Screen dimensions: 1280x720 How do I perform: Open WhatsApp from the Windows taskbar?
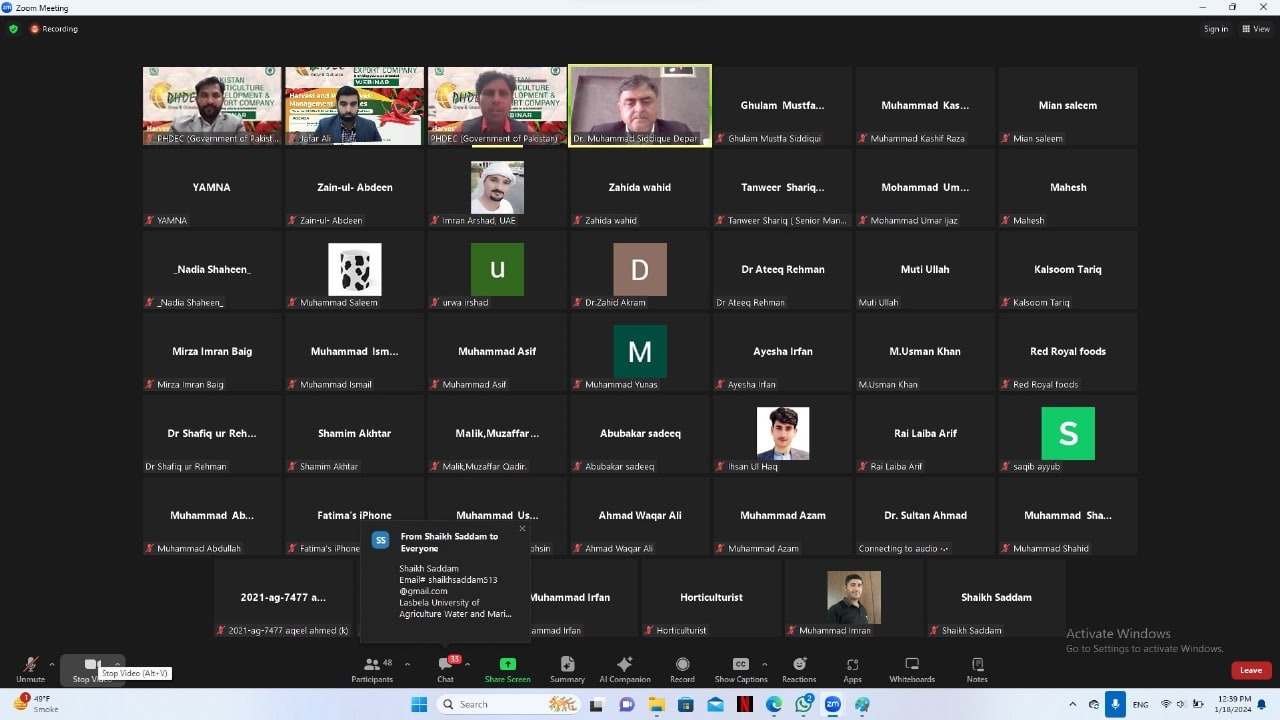point(803,705)
